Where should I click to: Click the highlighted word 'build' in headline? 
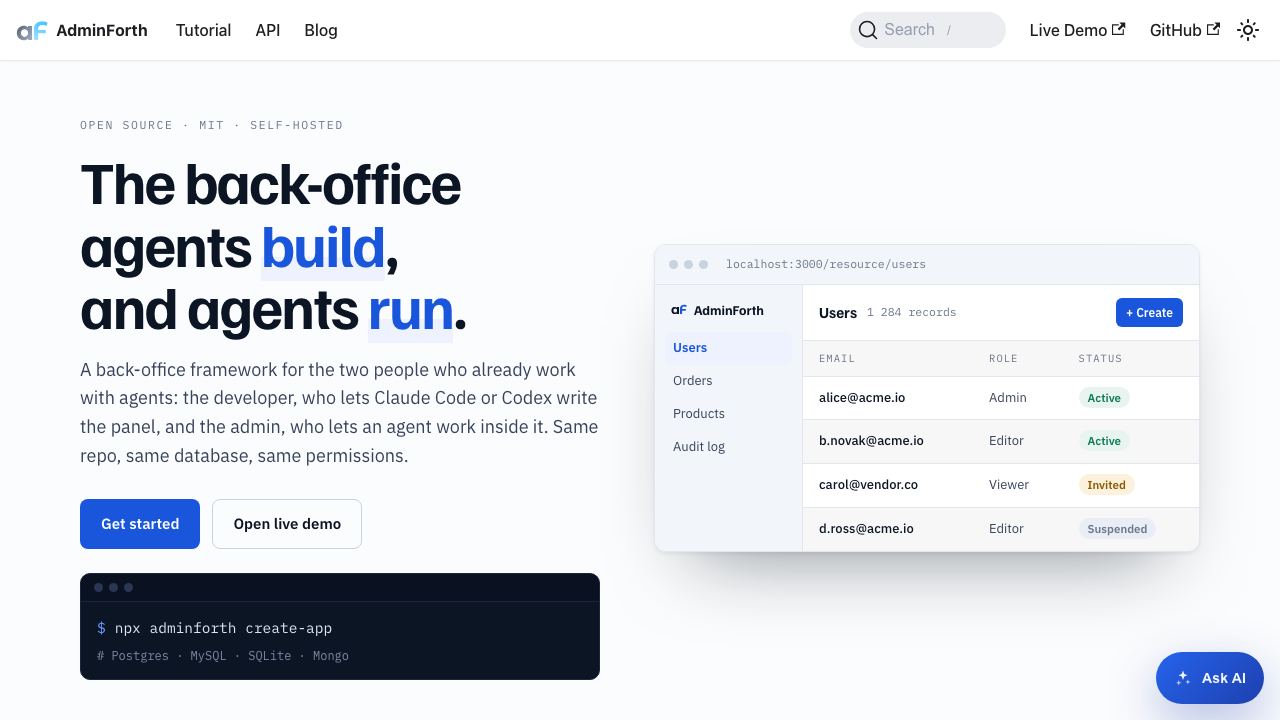click(323, 248)
